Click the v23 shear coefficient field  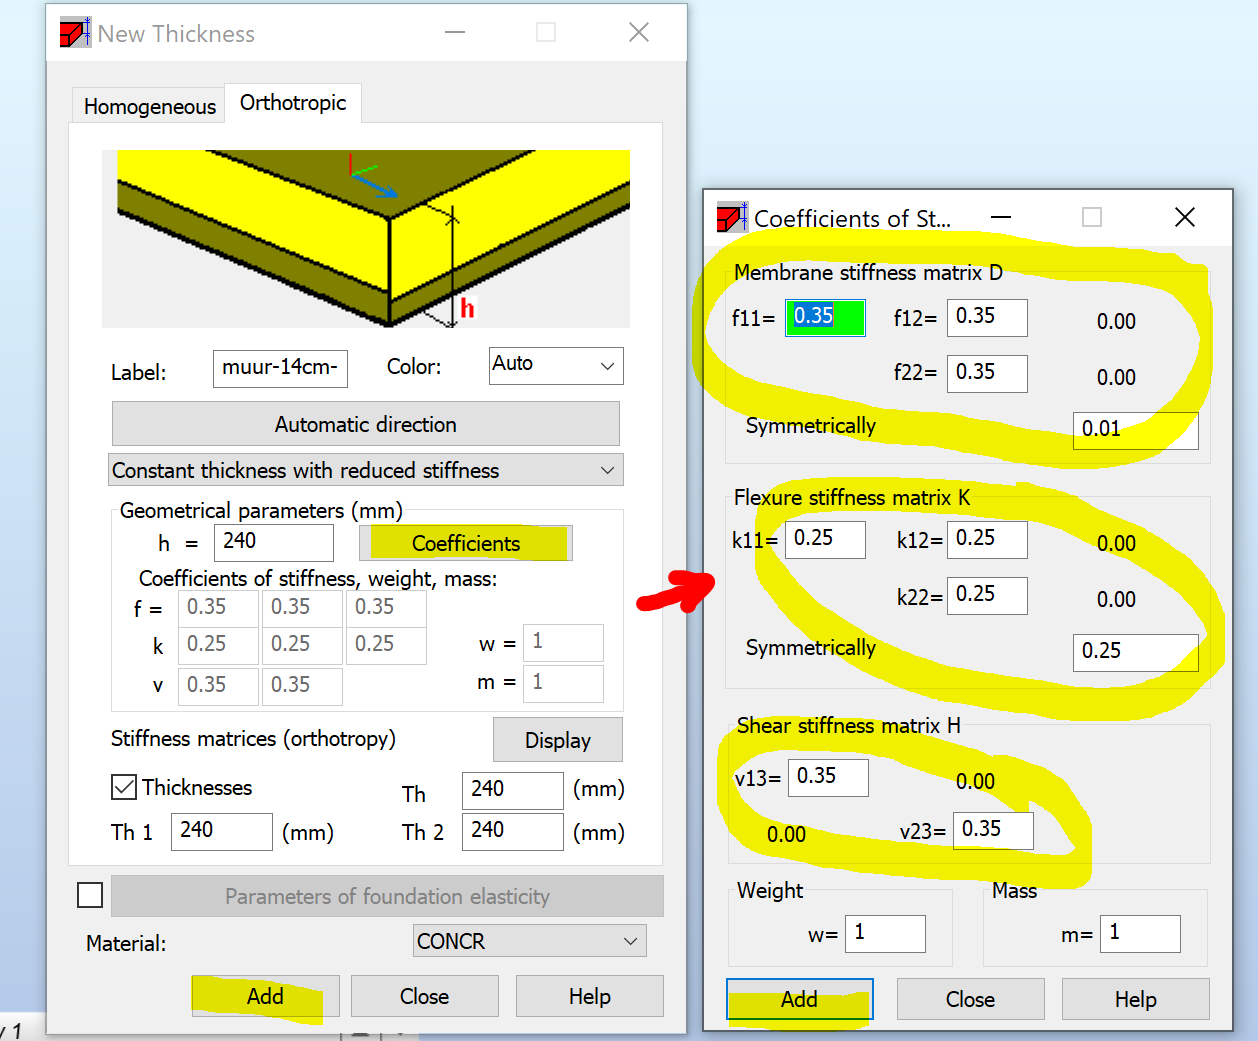click(993, 830)
